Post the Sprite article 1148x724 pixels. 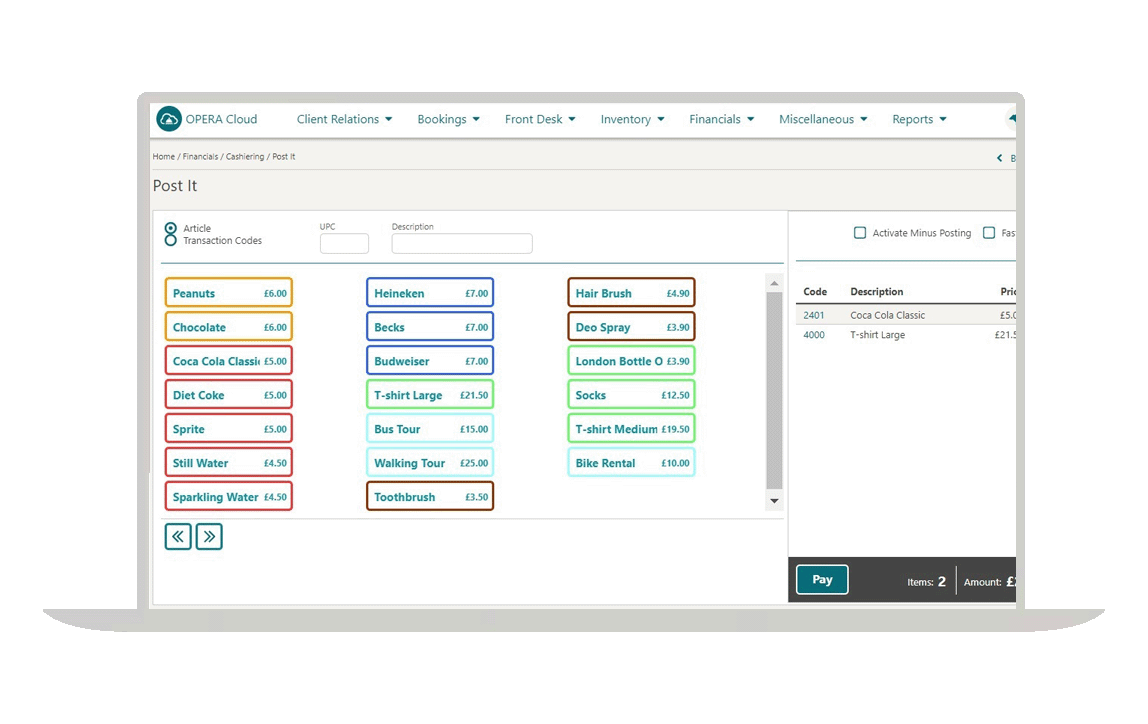(228, 429)
